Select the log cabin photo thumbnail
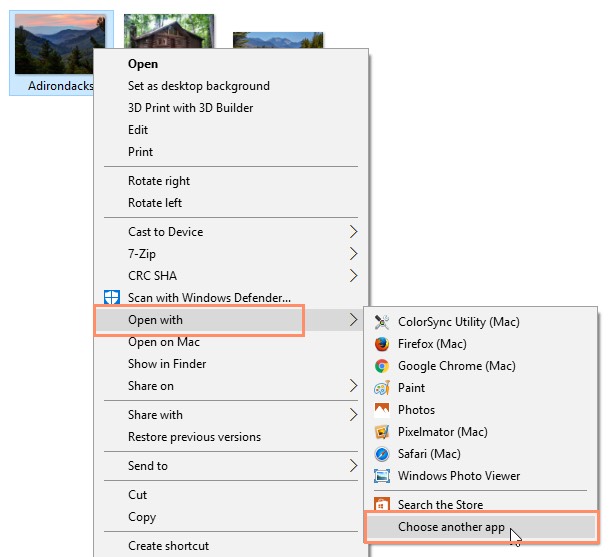The width and height of the screenshot is (613, 557). coord(168,32)
